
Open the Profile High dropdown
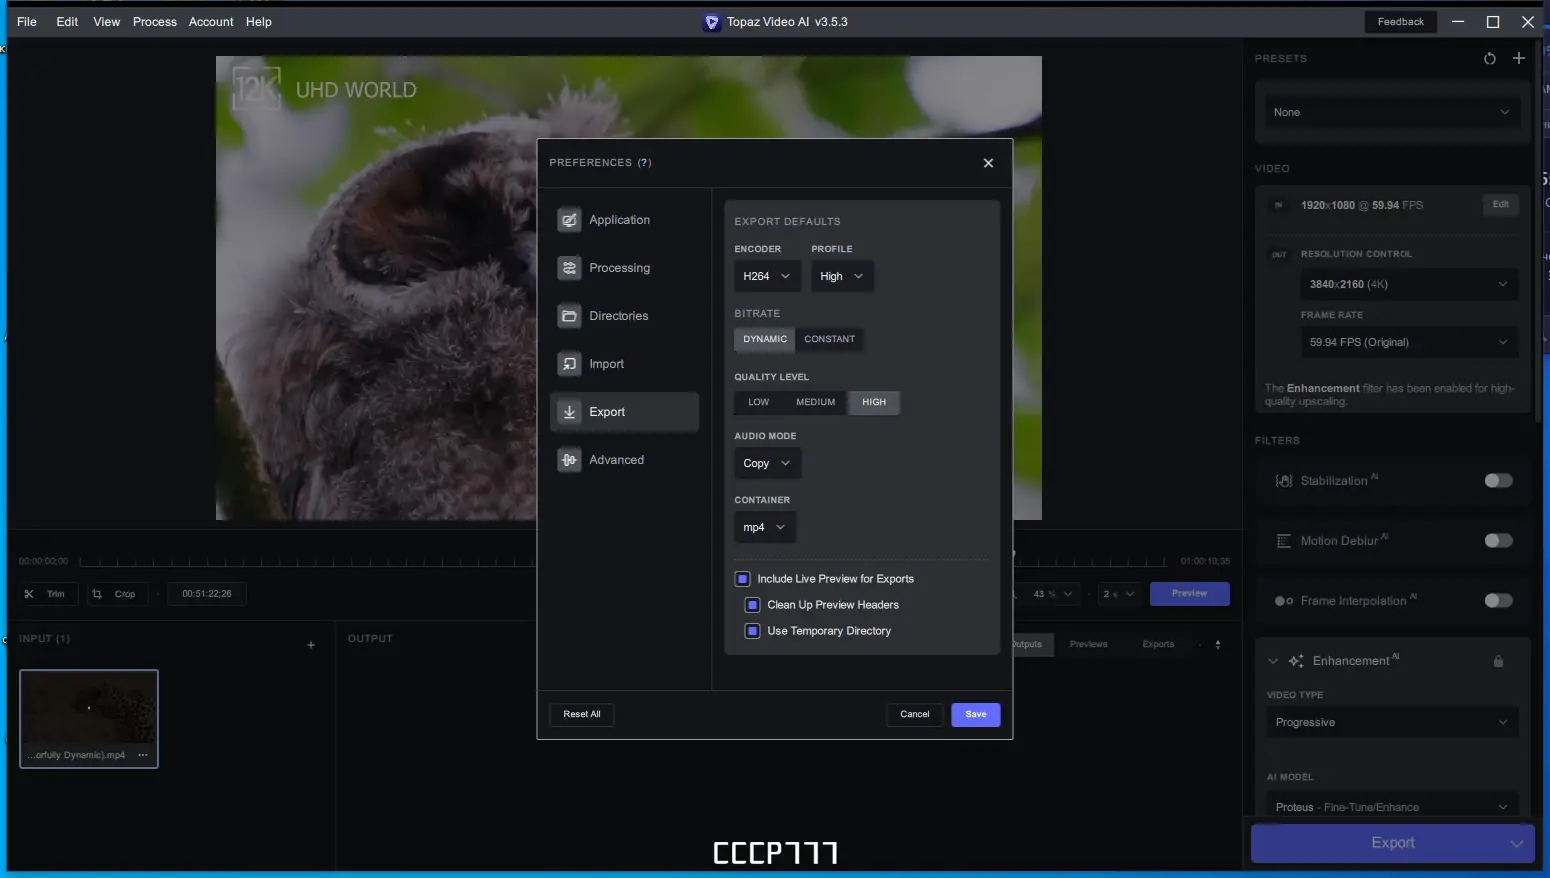(842, 276)
